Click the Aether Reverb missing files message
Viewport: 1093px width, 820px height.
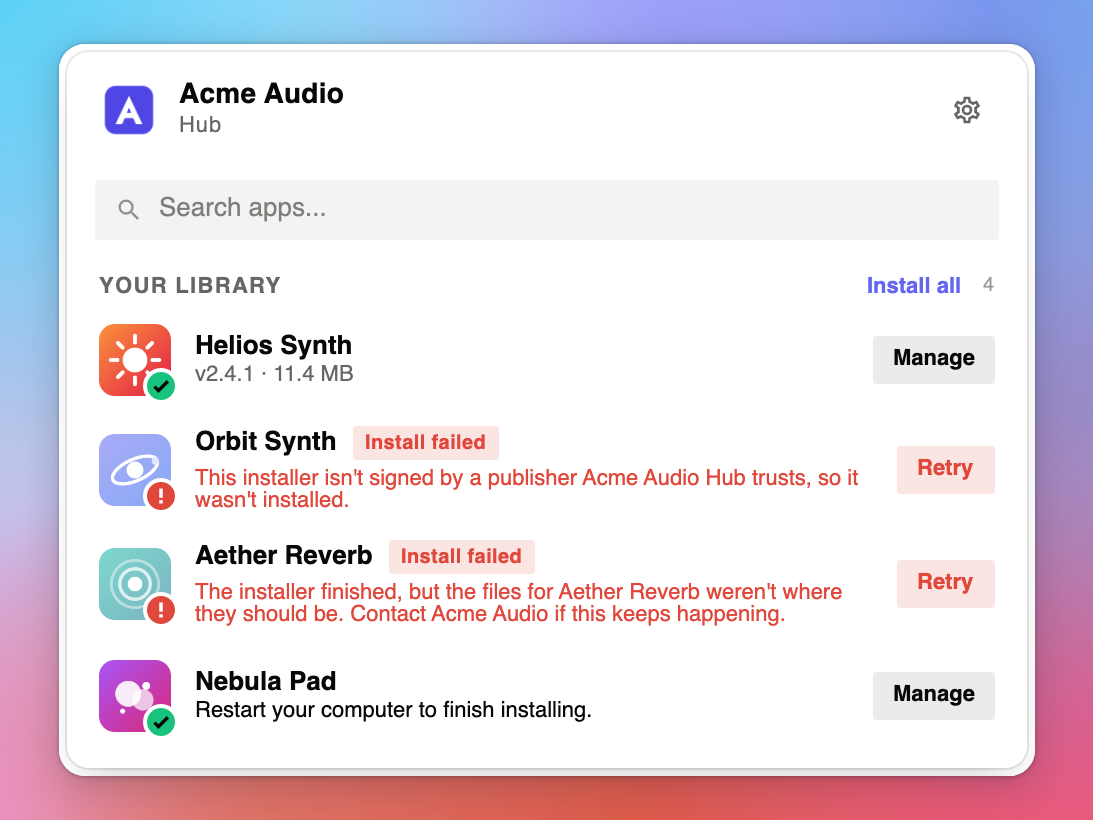[x=519, y=602]
